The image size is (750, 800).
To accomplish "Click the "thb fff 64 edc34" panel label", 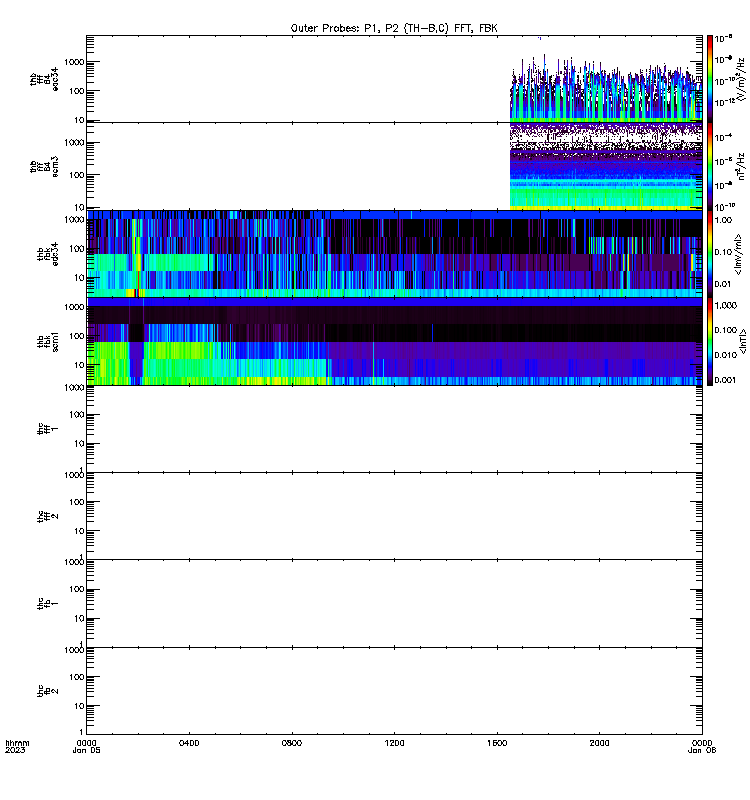I will tap(44, 79).
